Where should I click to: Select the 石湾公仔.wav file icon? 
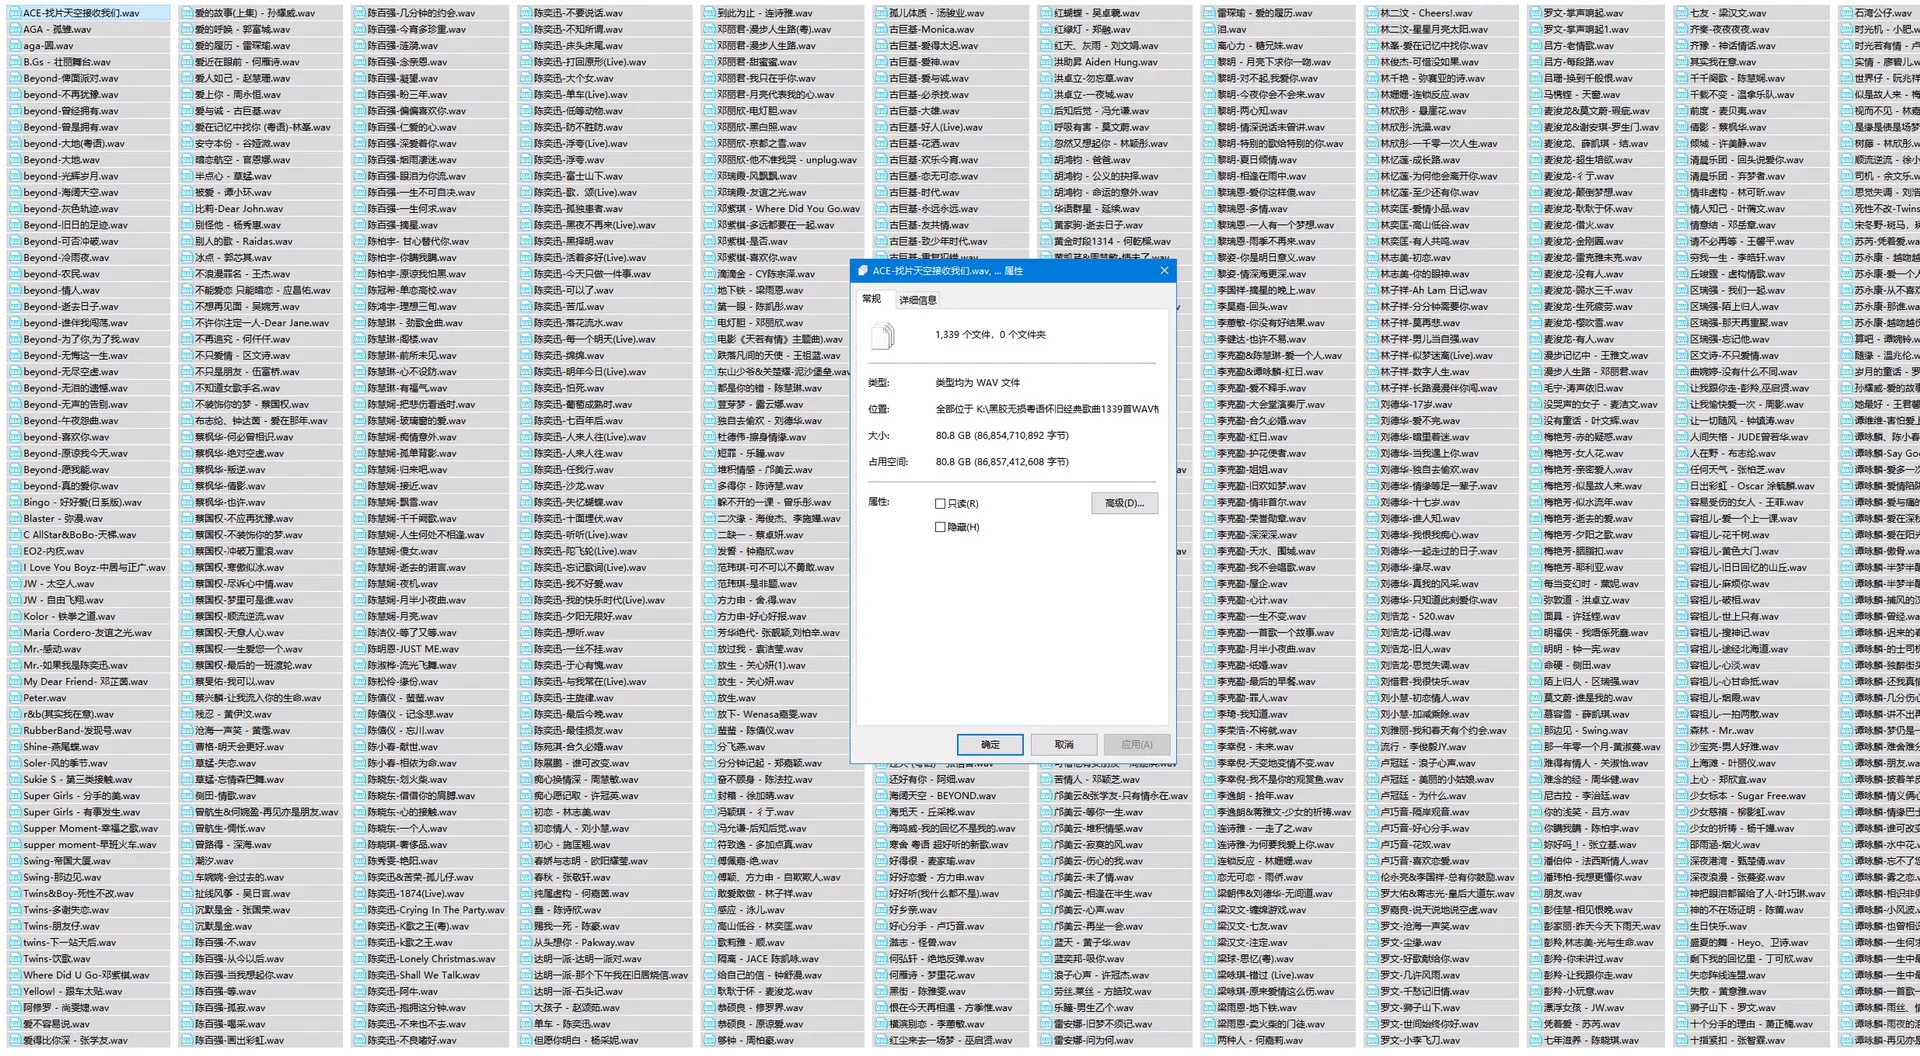click(1847, 13)
